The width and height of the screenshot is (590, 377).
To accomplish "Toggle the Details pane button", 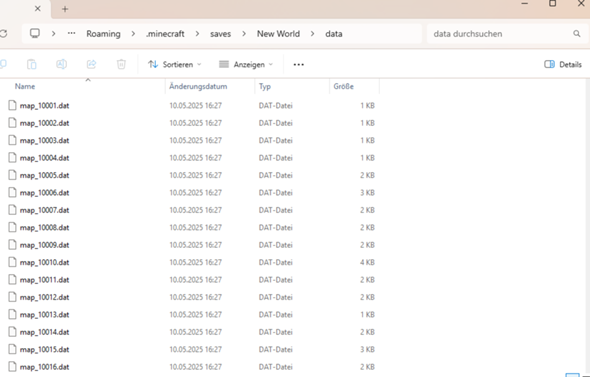I will click(563, 64).
